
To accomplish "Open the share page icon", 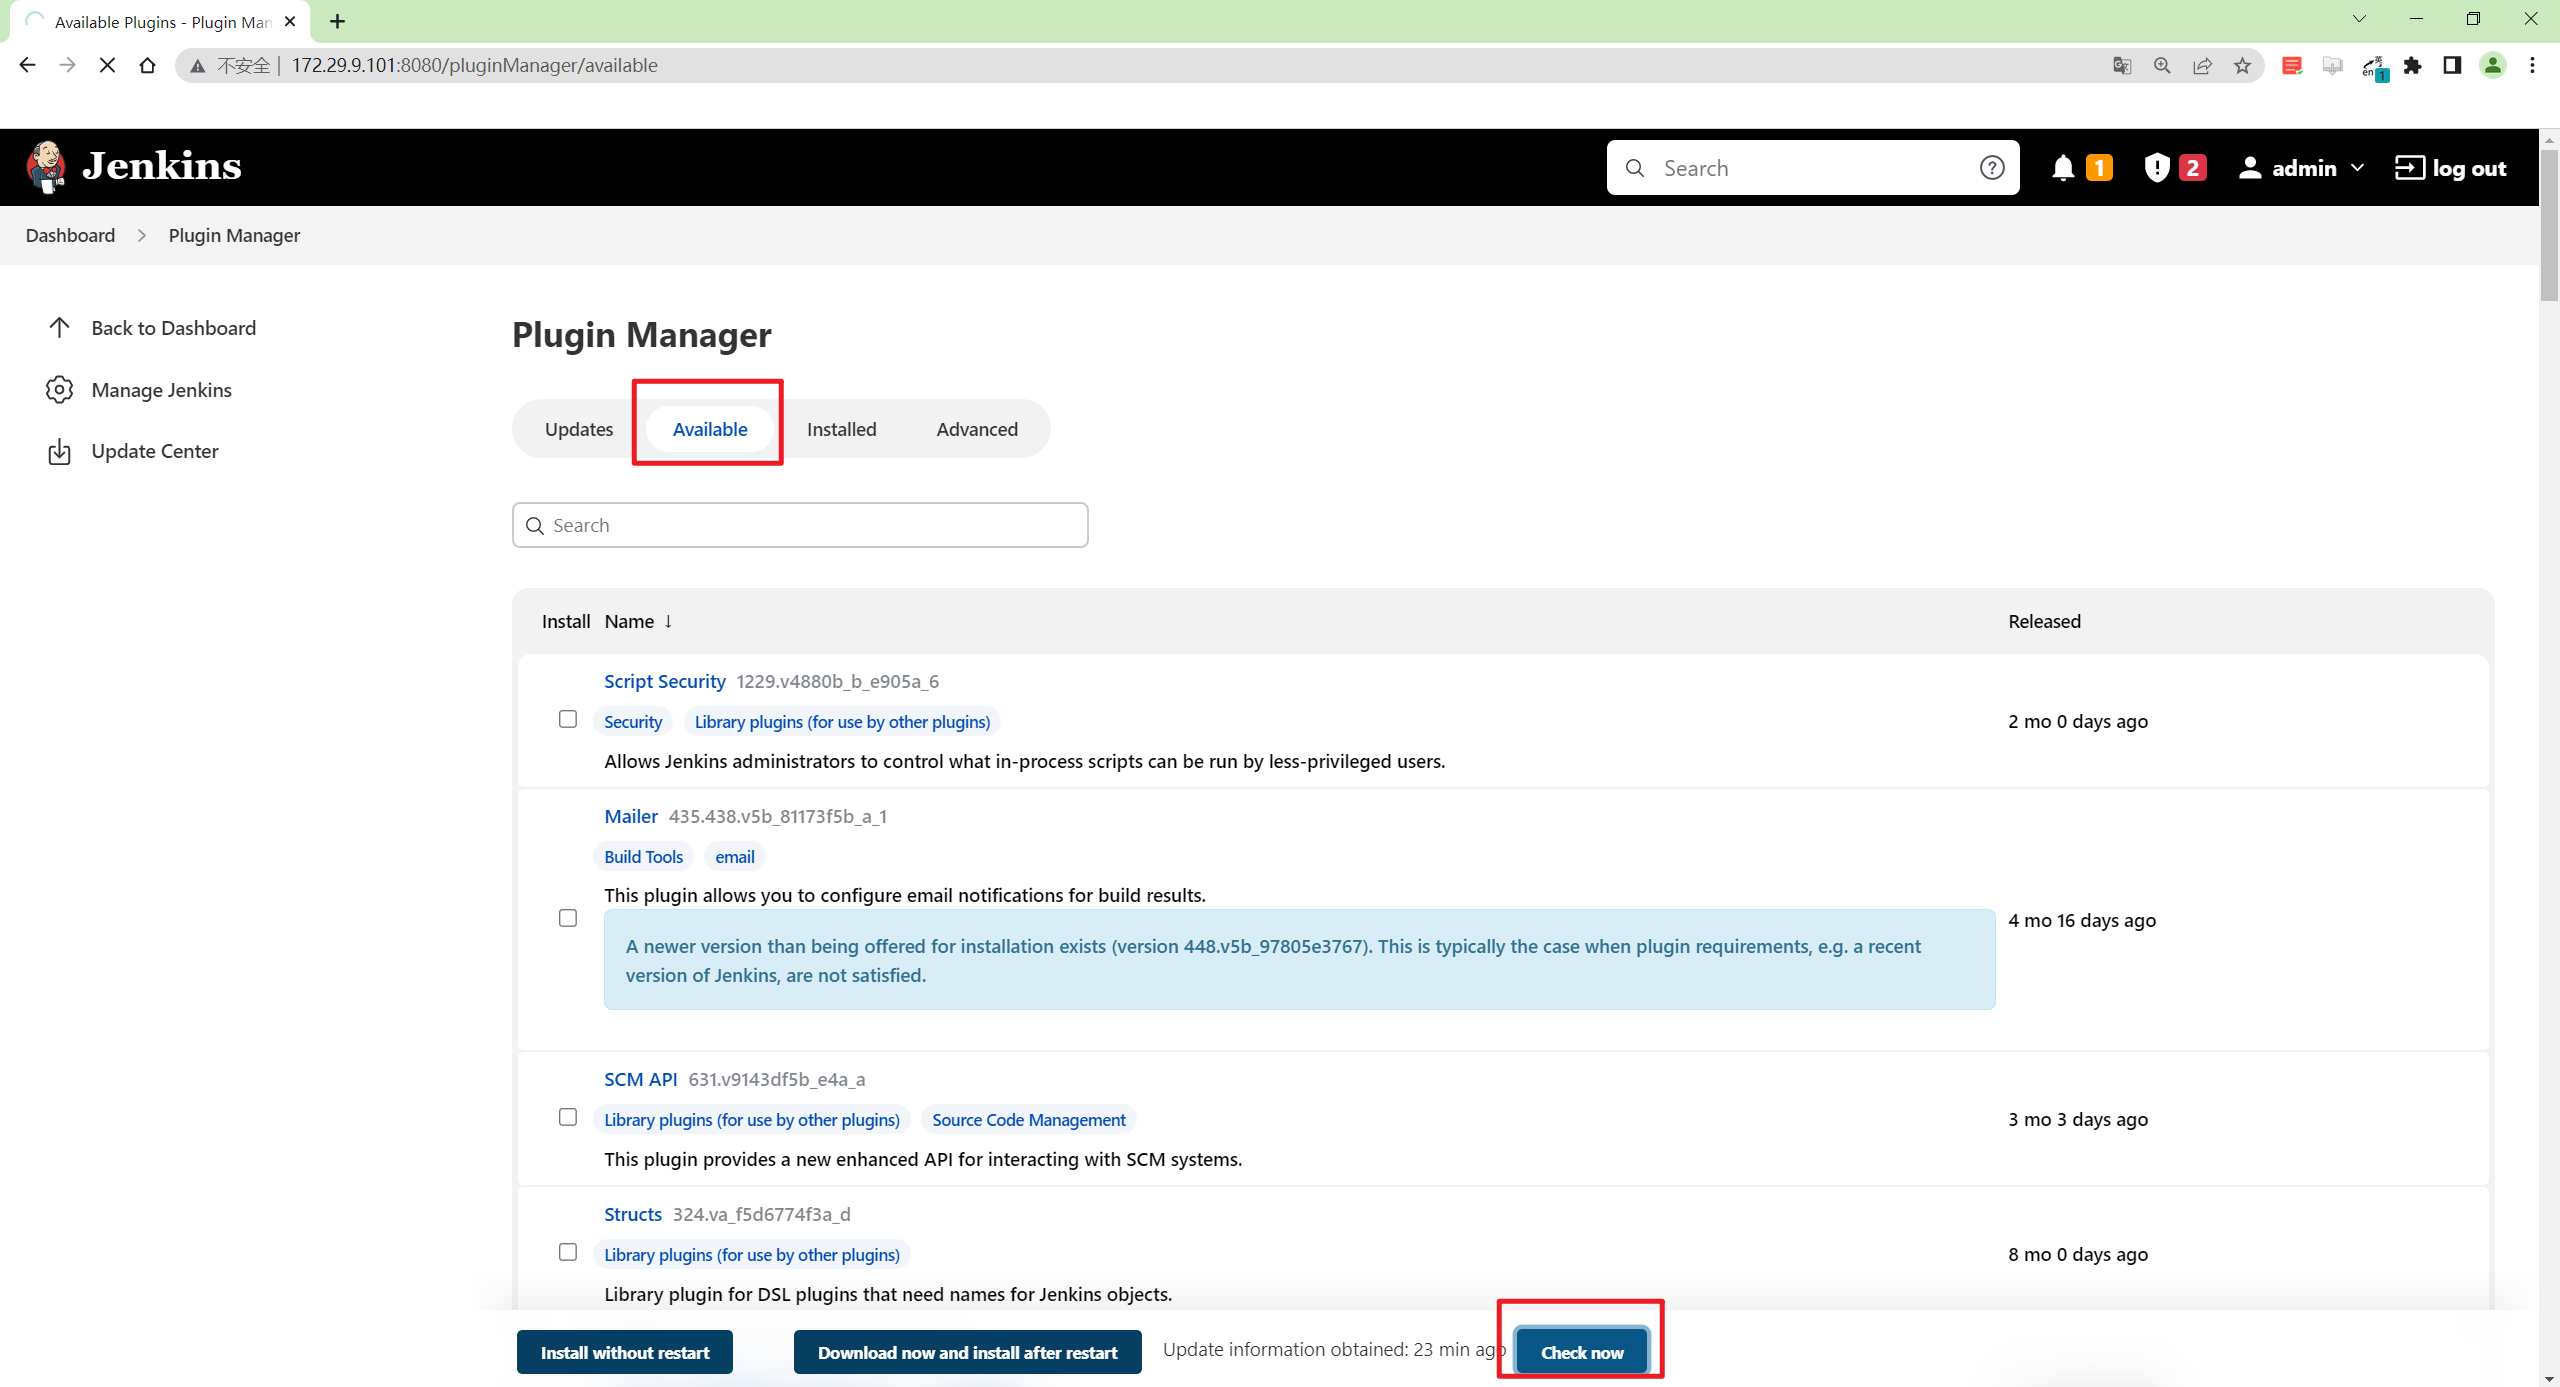I will pos(2202,65).
